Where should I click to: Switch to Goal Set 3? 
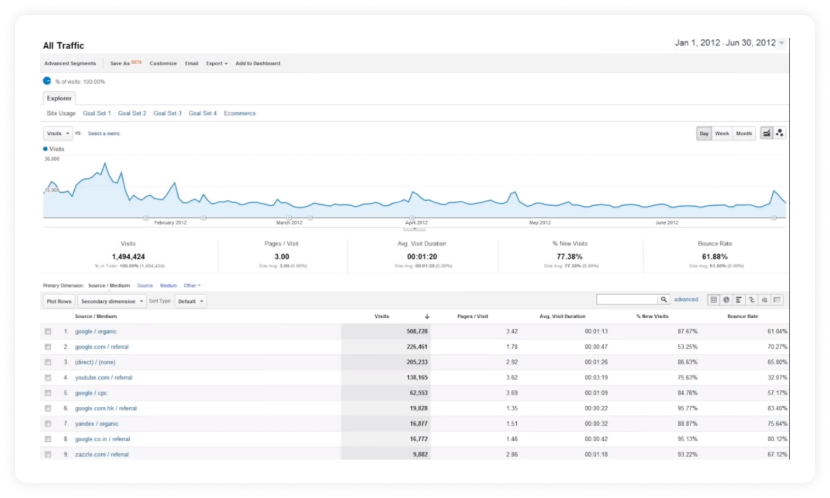(167, 113)
